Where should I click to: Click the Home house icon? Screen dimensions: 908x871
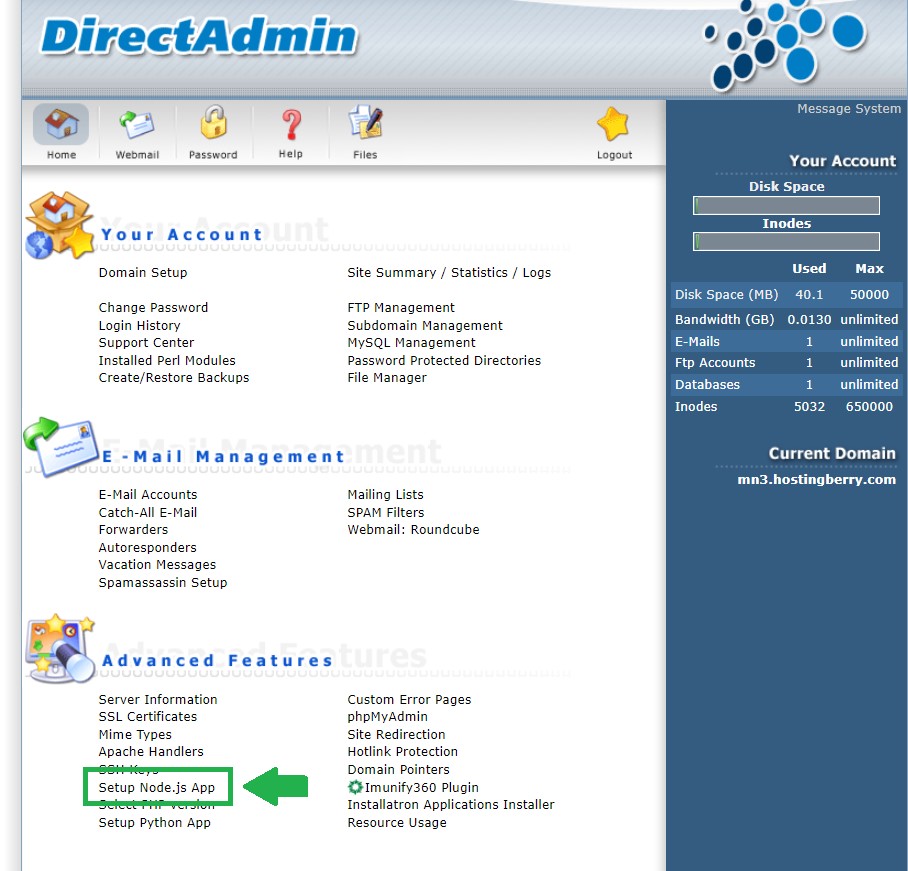[x=61, y=125]
